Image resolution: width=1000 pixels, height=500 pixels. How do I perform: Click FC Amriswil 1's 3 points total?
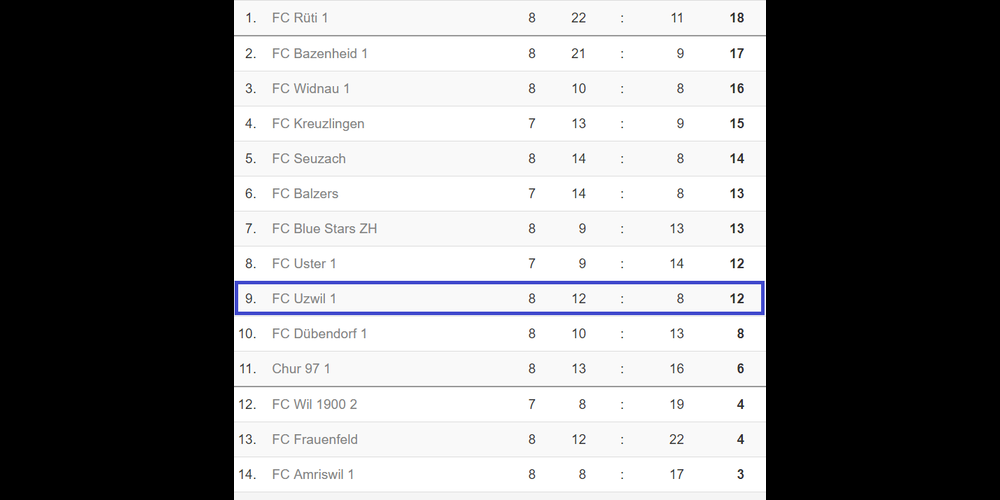(740, 474)
